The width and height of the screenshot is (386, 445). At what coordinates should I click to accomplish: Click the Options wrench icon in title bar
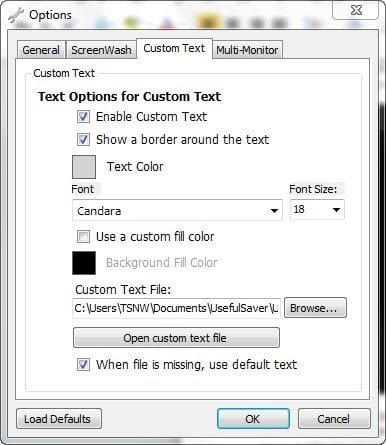(16, 15)
